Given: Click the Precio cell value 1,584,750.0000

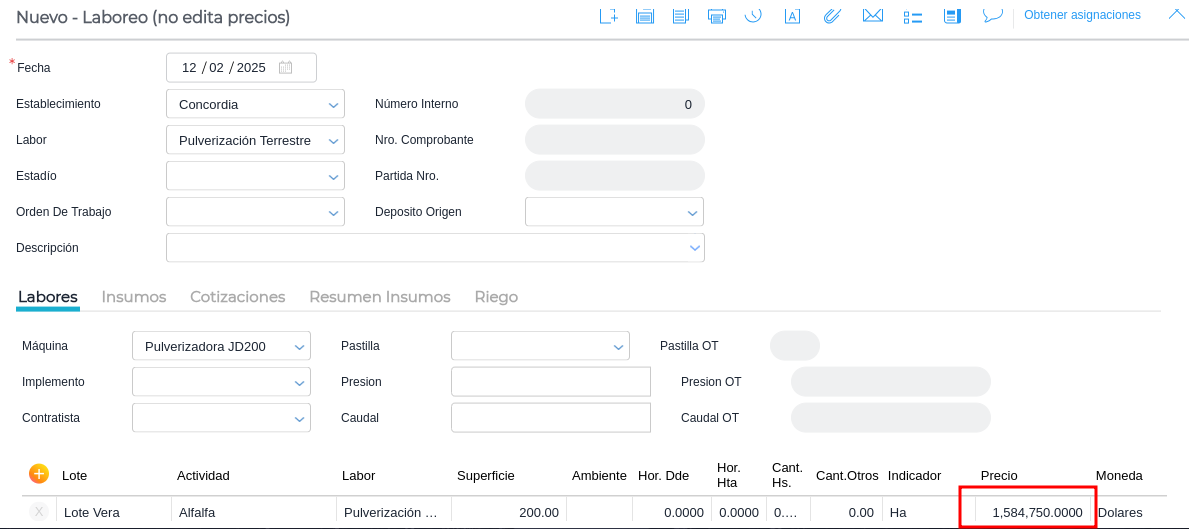Looking at the screenshot, I should click(x=1036, y=512).
